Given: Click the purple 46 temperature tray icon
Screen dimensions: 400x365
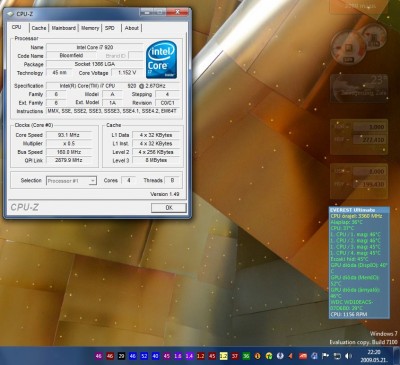Looking at the screenshot, I should point(99,356).
